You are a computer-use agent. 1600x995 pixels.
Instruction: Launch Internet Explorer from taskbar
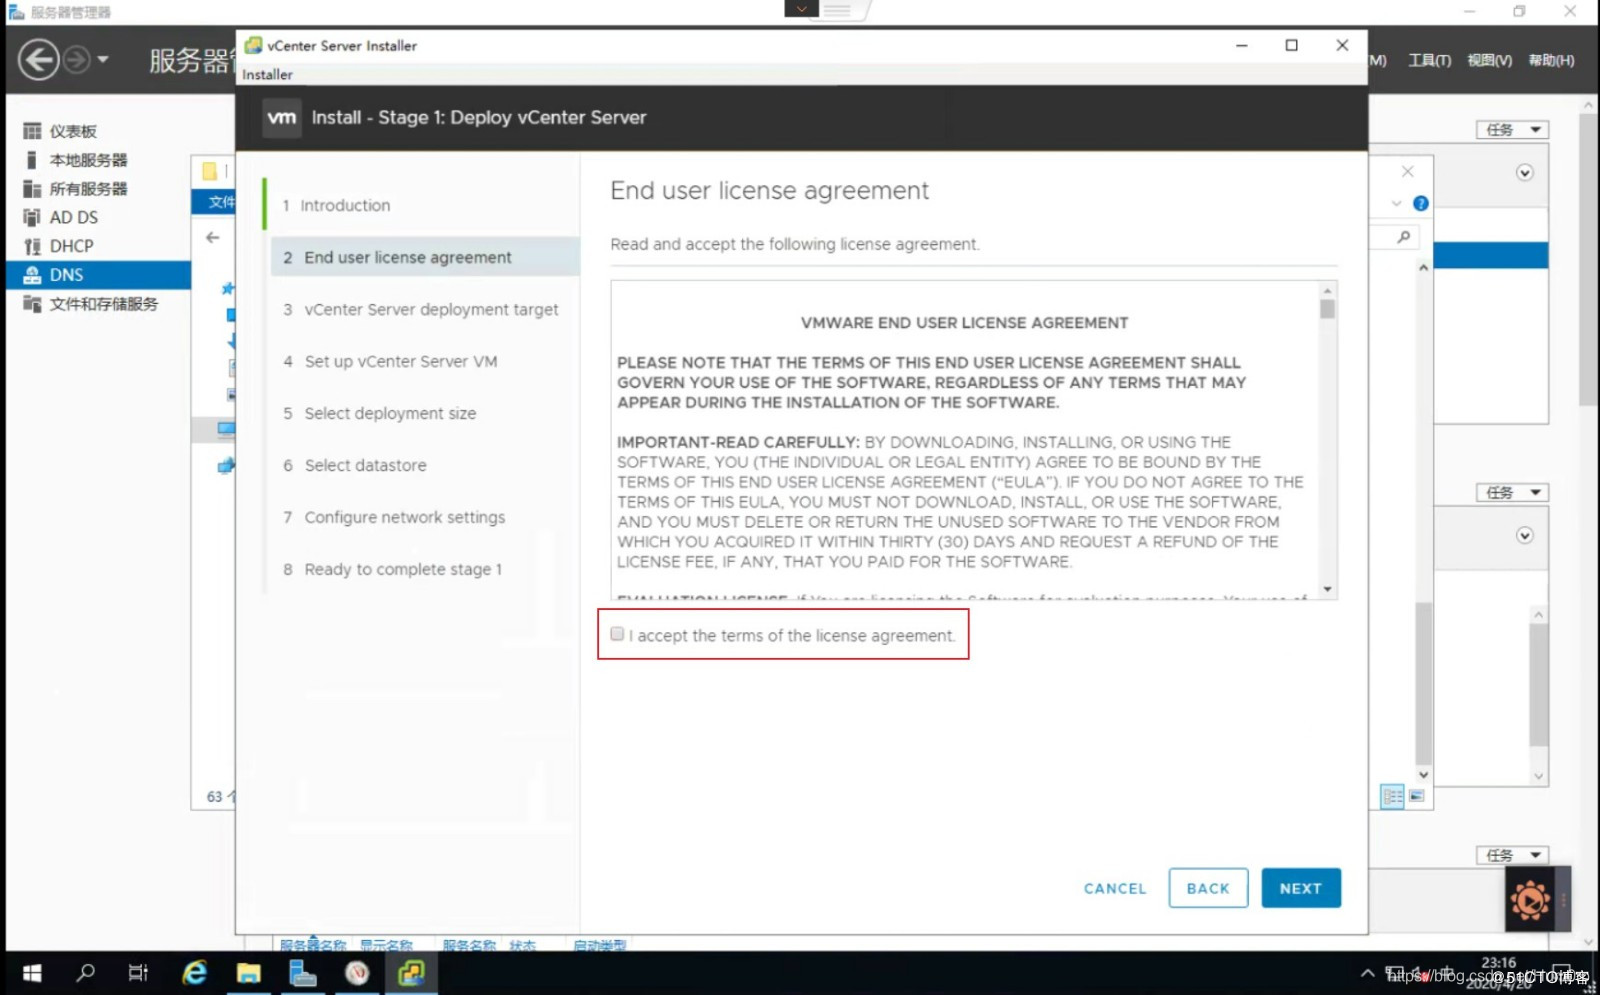(194, 972)
